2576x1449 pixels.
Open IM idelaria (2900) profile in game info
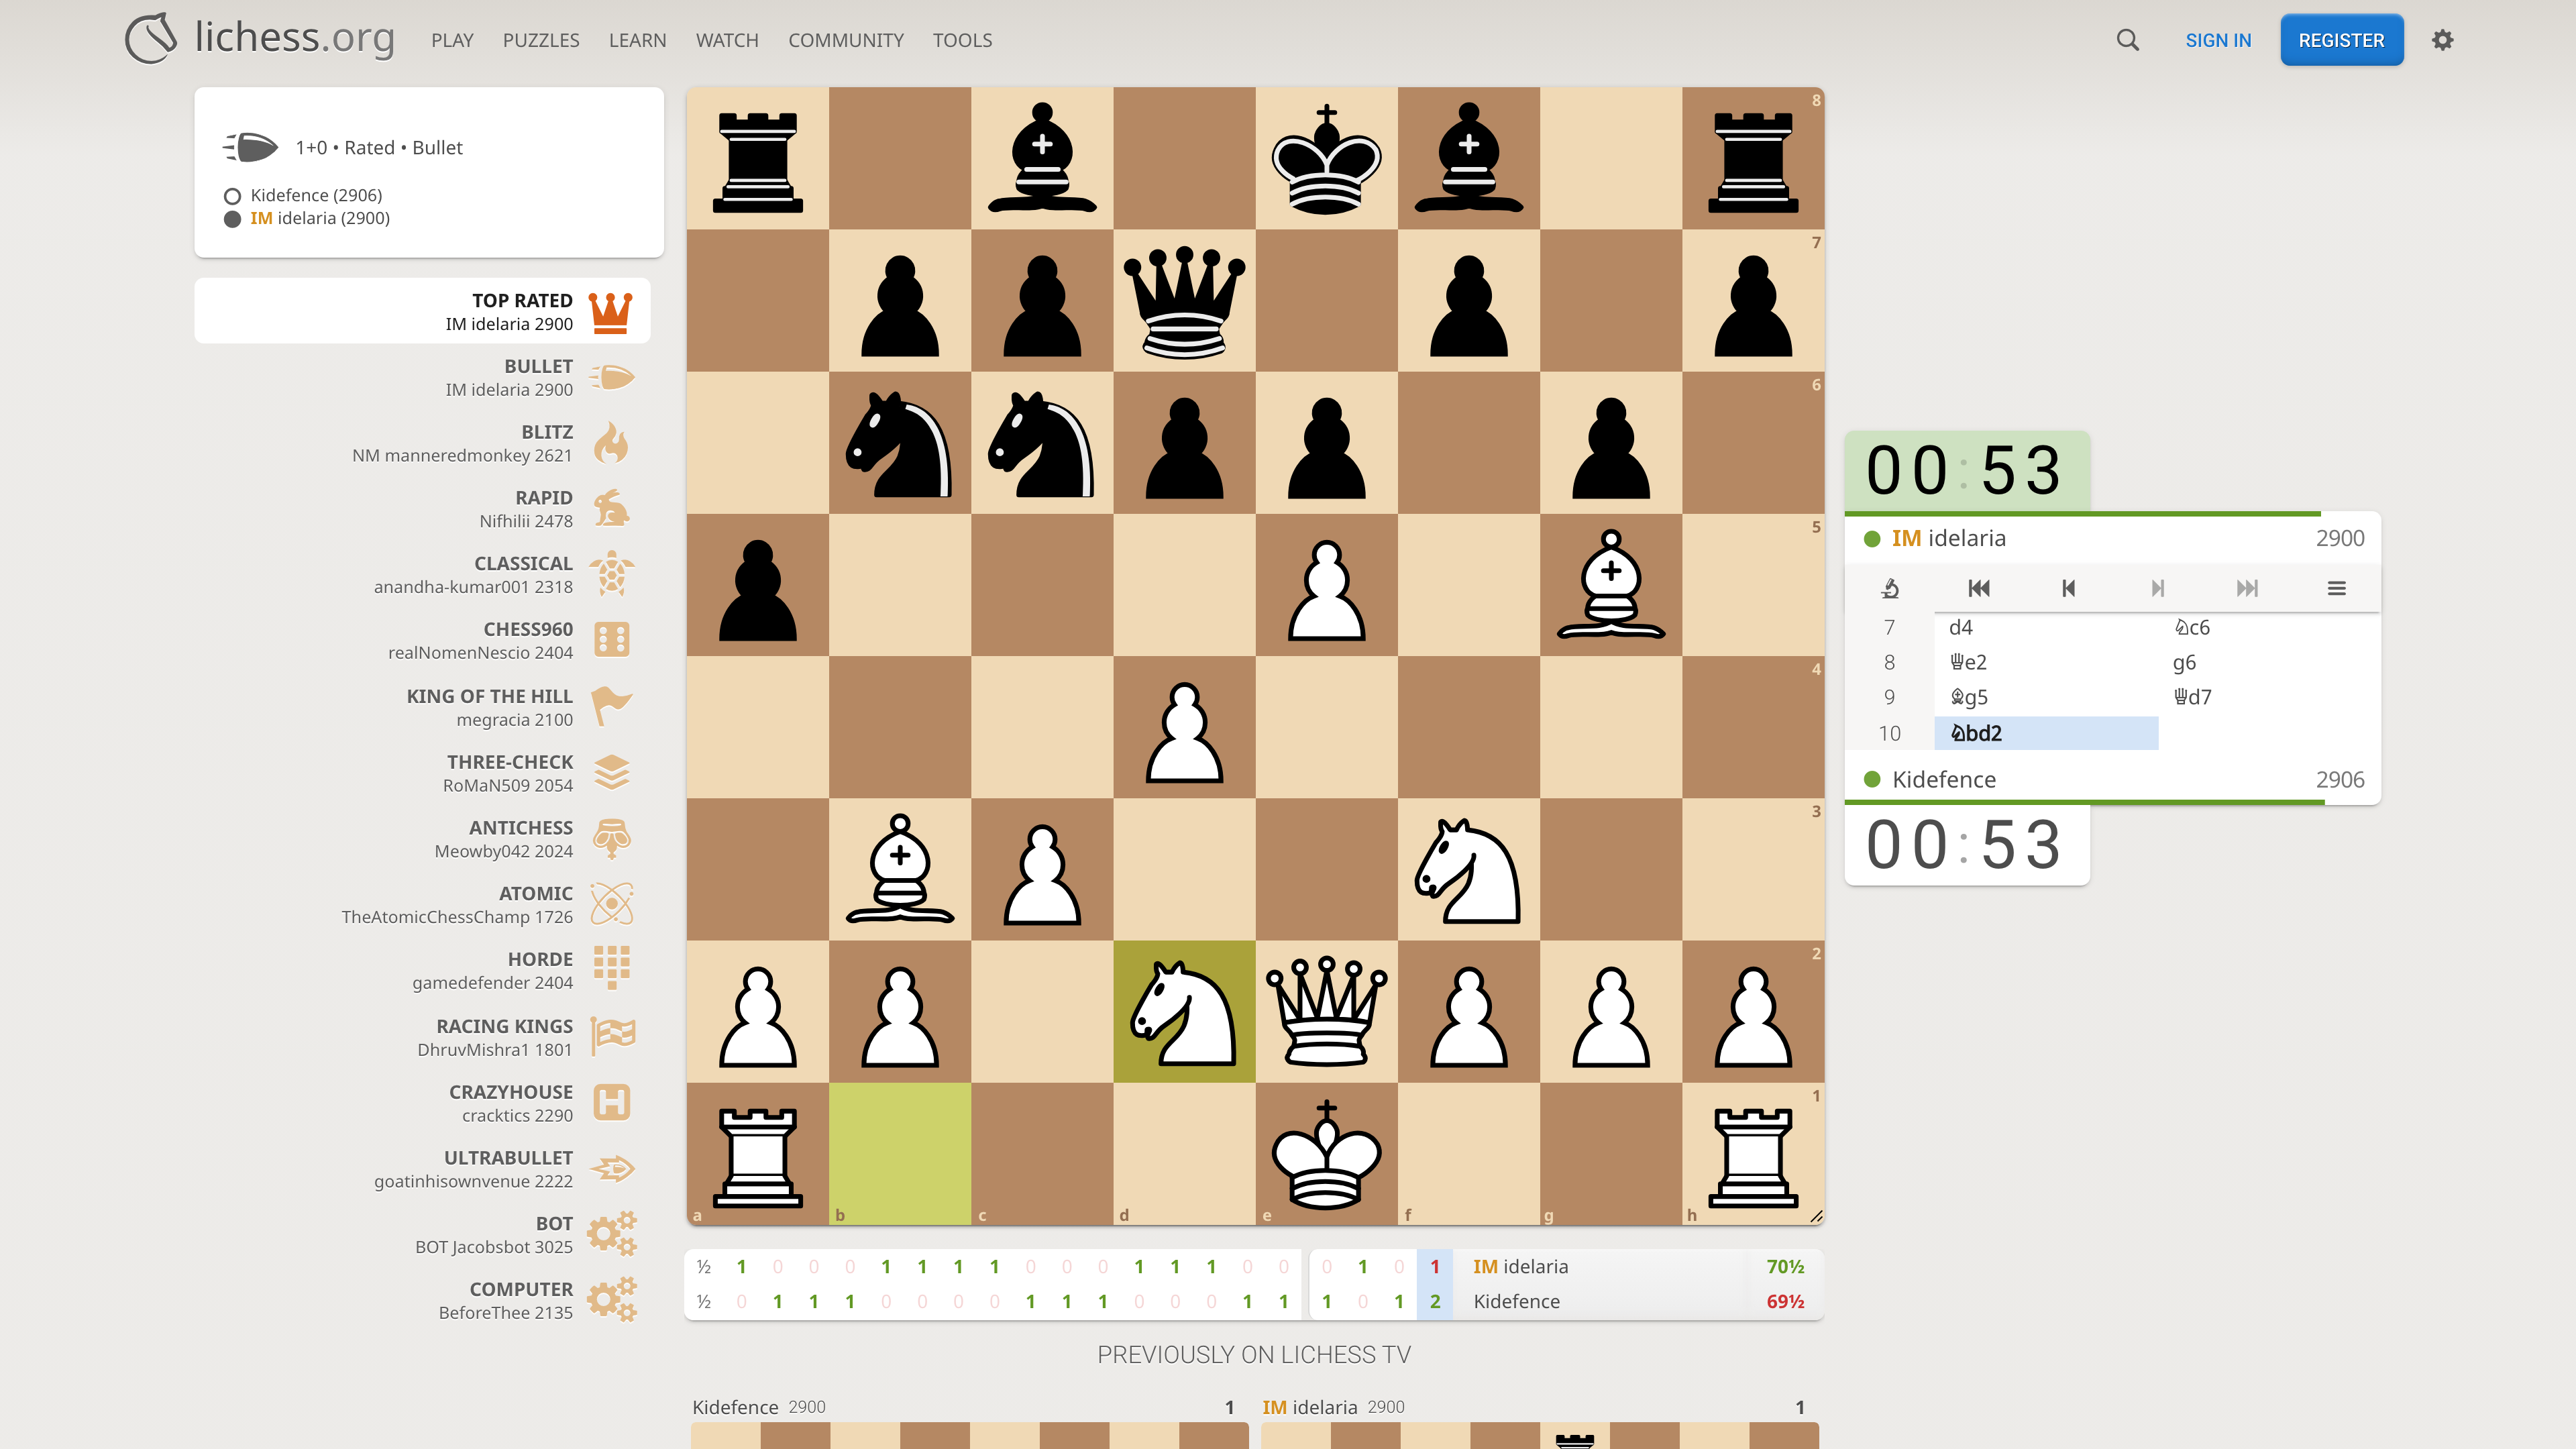[x=320, y=218]
